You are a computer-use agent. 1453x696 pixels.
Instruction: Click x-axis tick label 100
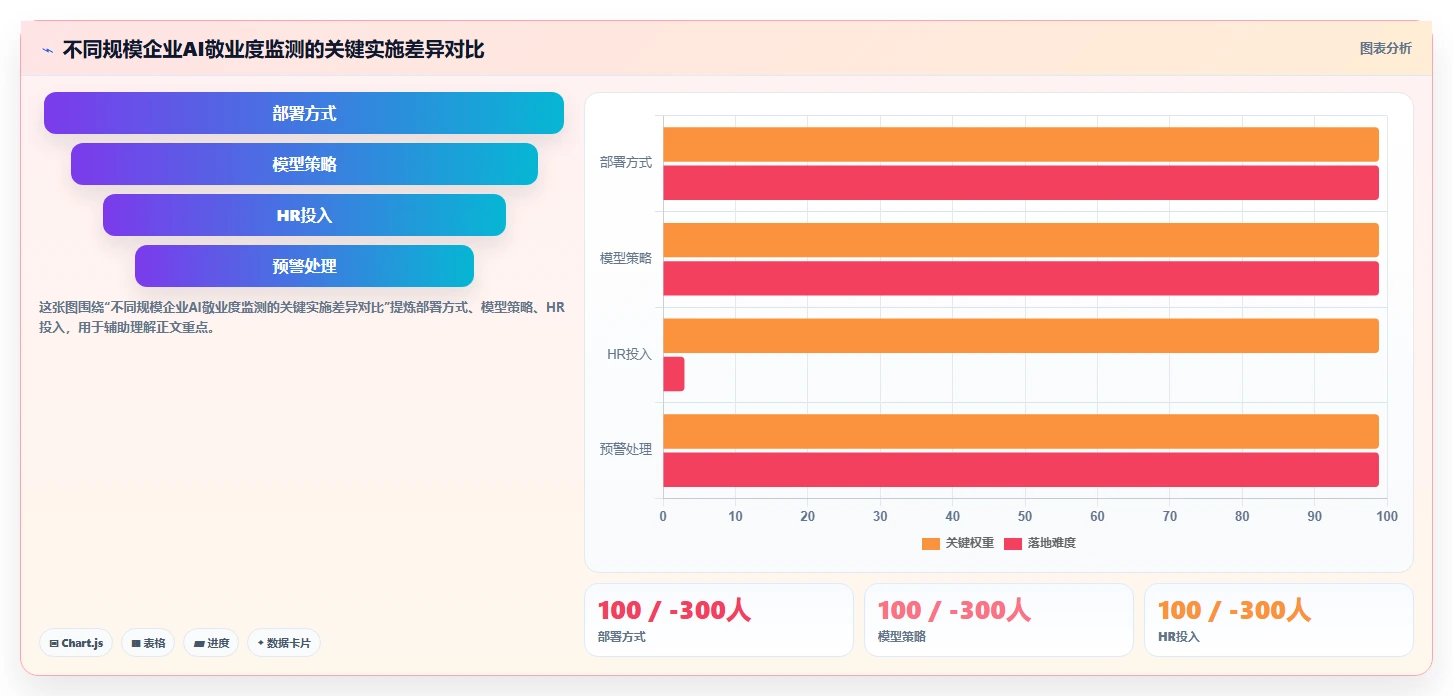point(1386,516)
